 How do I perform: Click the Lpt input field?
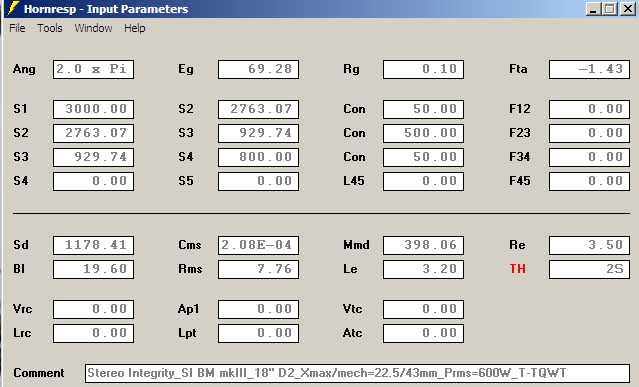(258, 333)
